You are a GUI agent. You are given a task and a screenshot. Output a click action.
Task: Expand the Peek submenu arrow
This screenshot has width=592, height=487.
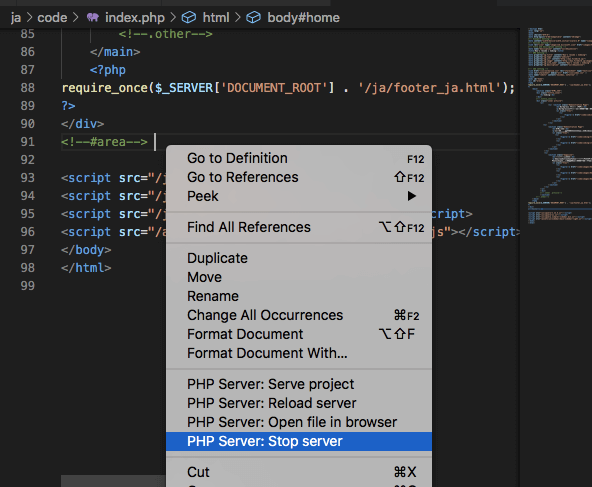(x=412, y=196)
